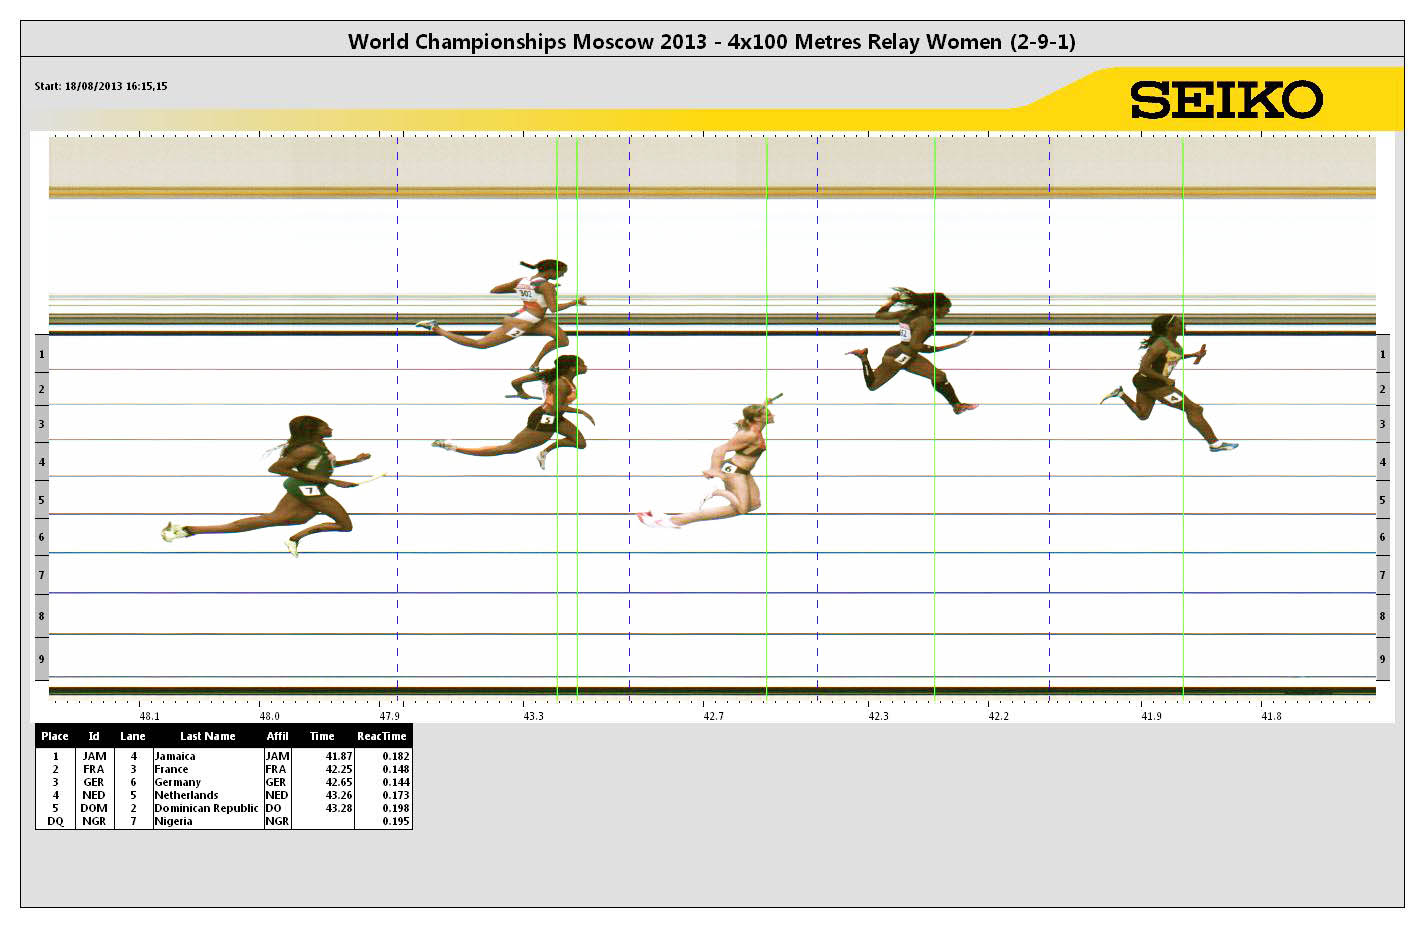Select lane 9 marker on right edge
The image size is (1425, 928).
[x=1382, y=659]
